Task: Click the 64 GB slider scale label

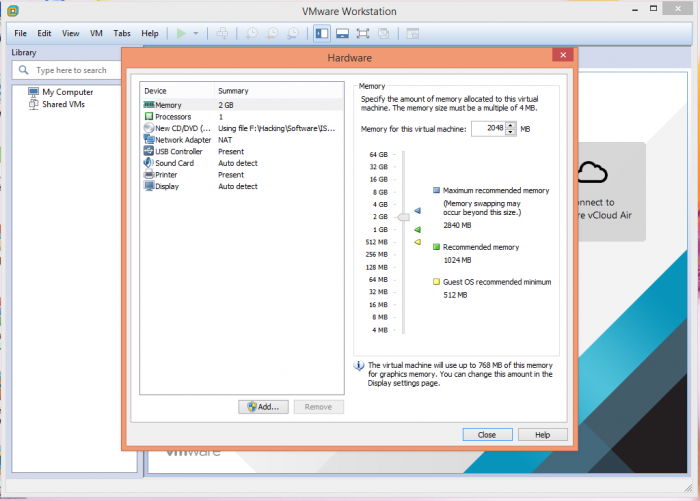Action: pyautogui.click(x=379, y=154)
